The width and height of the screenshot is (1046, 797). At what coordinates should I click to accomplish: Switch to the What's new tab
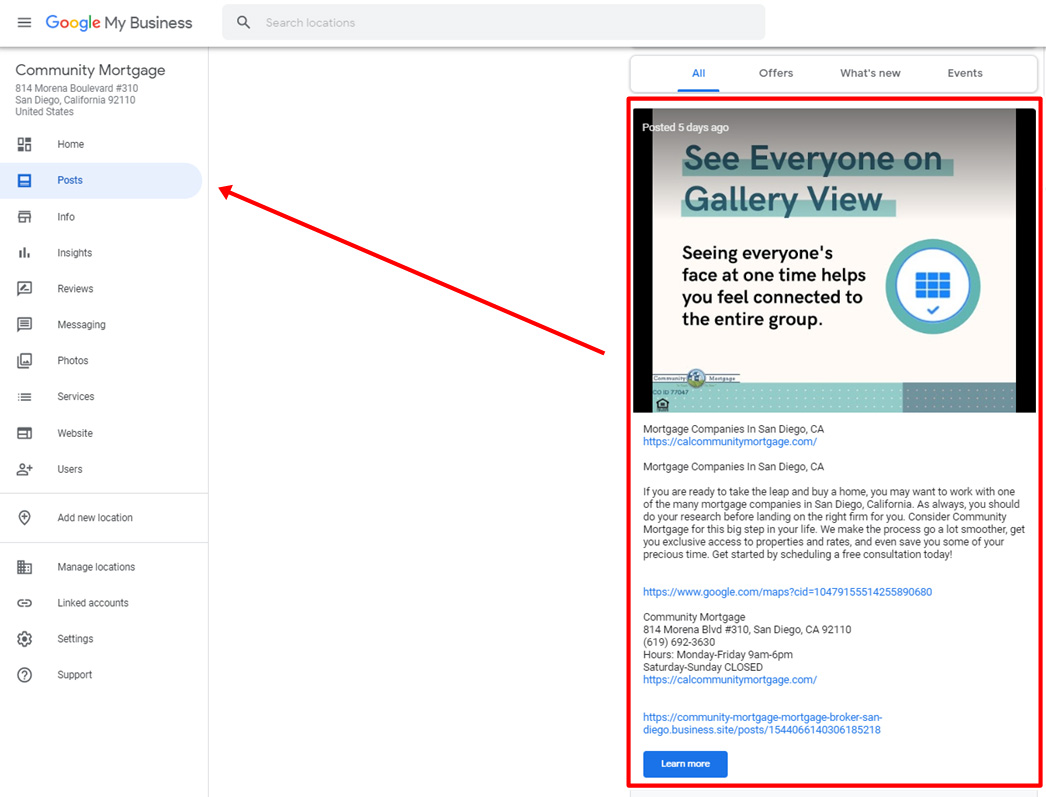tap(870, 73)
